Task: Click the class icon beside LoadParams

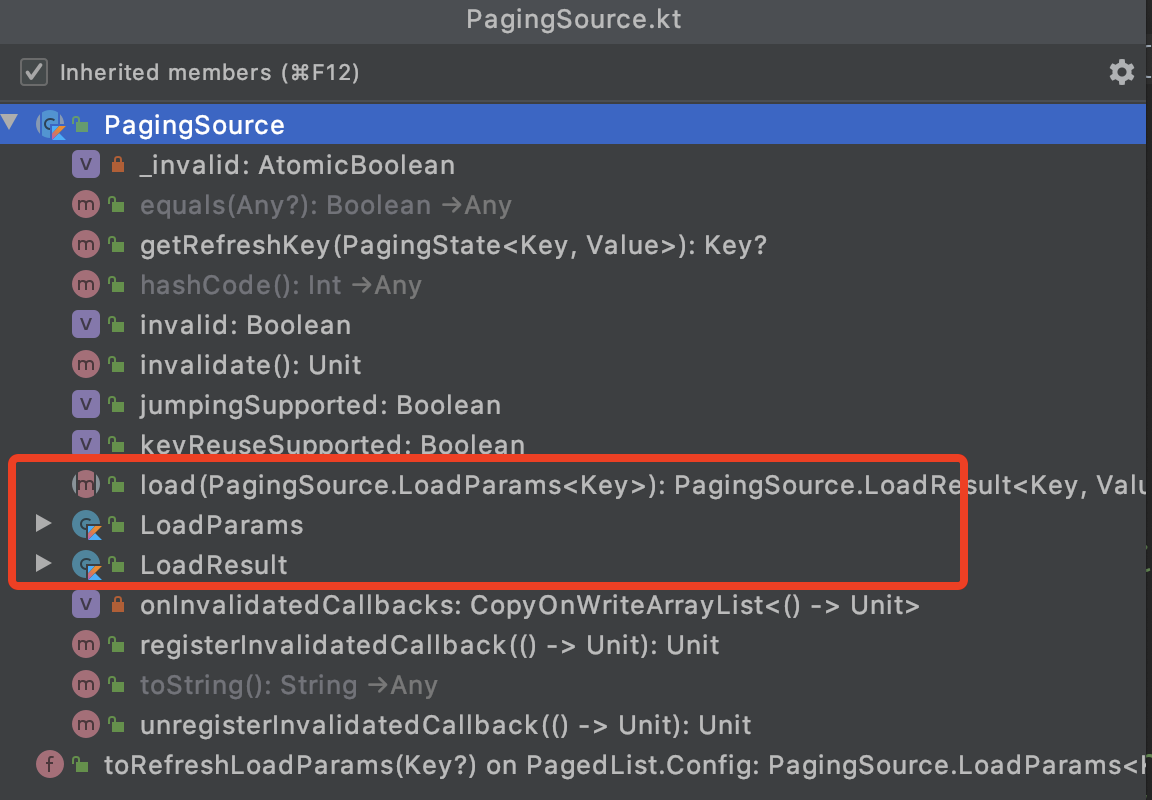Action: (x=86, y=524)
